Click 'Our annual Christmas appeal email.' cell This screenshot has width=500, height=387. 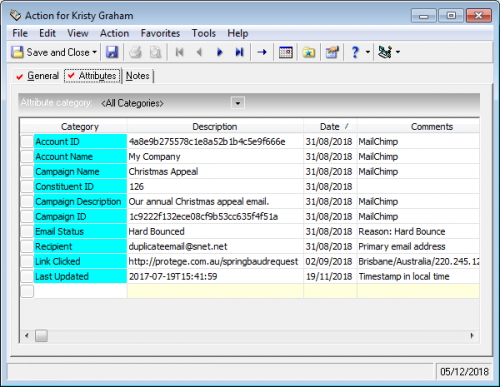tap(215, 201)
